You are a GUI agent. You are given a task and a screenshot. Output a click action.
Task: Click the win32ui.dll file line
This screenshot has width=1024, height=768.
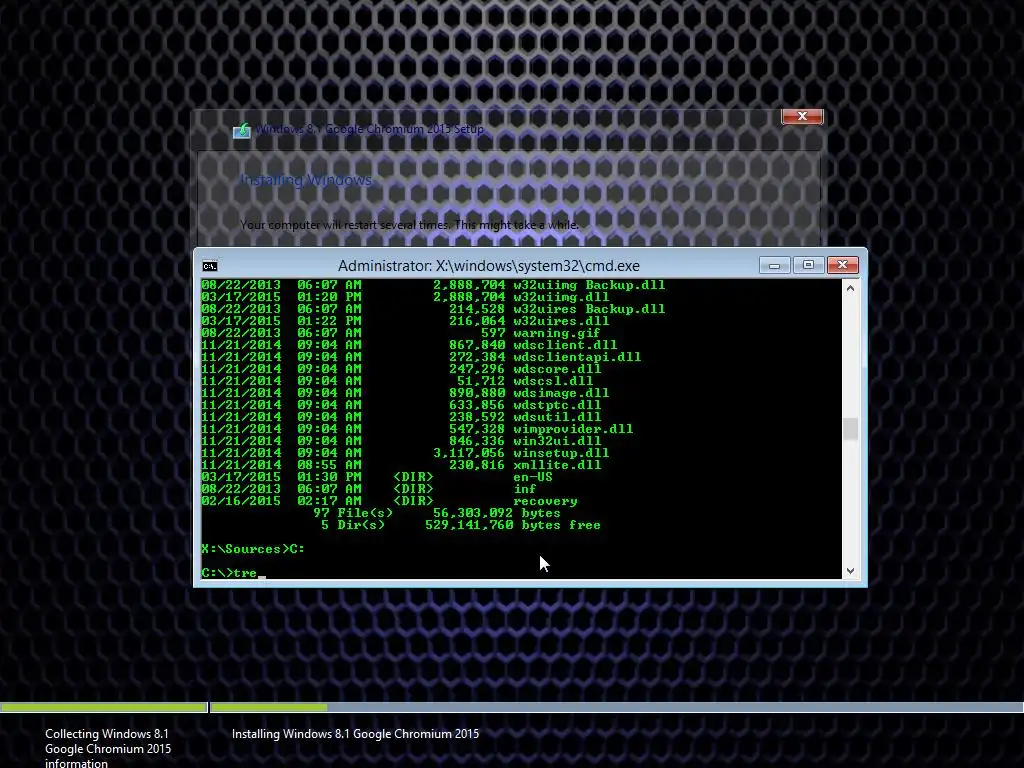[401, 441]
